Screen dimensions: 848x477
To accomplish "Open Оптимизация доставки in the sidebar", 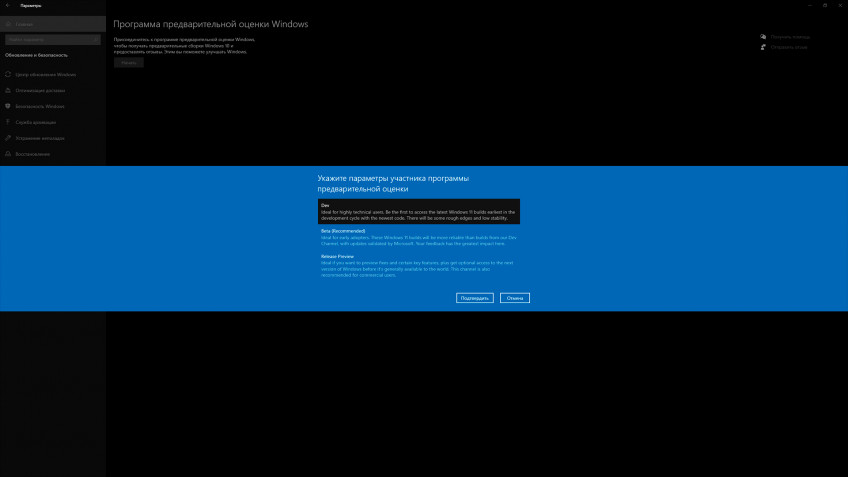I will pos(53,90).
